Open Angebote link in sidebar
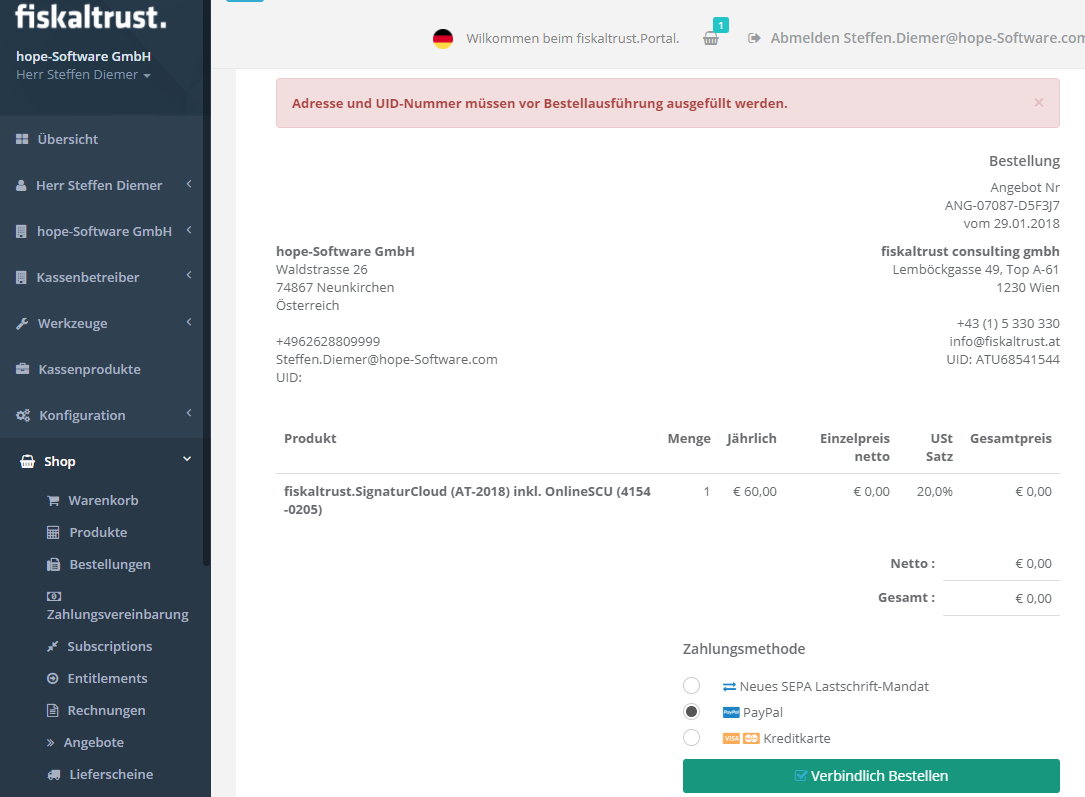Viewport: 1085px width, 797px height. tap(93, 743)
